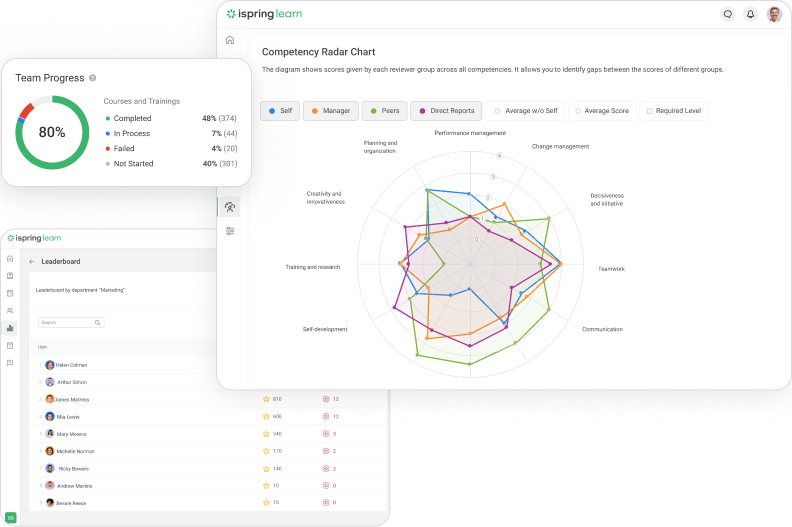Toggle the Direct Reports series filter
Image resolution: width=792 pixels, height=527 pixels.
click(x=446, y=111)
